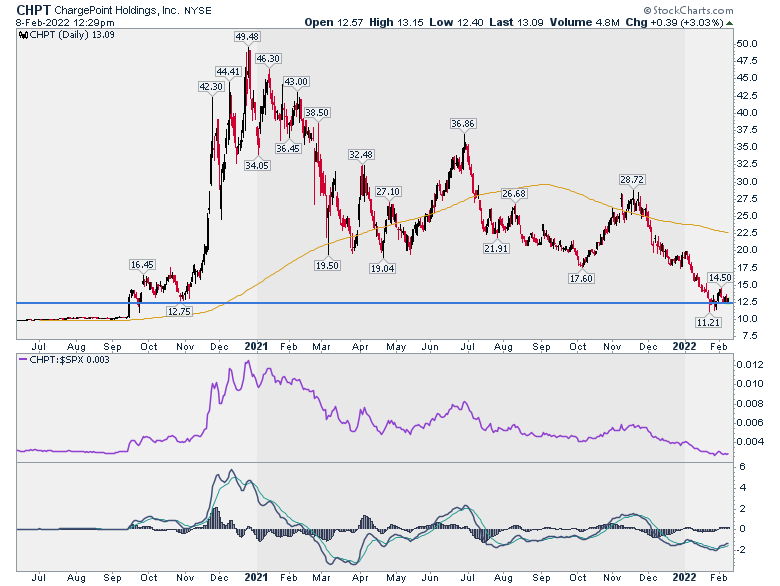The image size is (780, 586).
Task: Click the 19.04 low price label
Action: tap(382, 269)
